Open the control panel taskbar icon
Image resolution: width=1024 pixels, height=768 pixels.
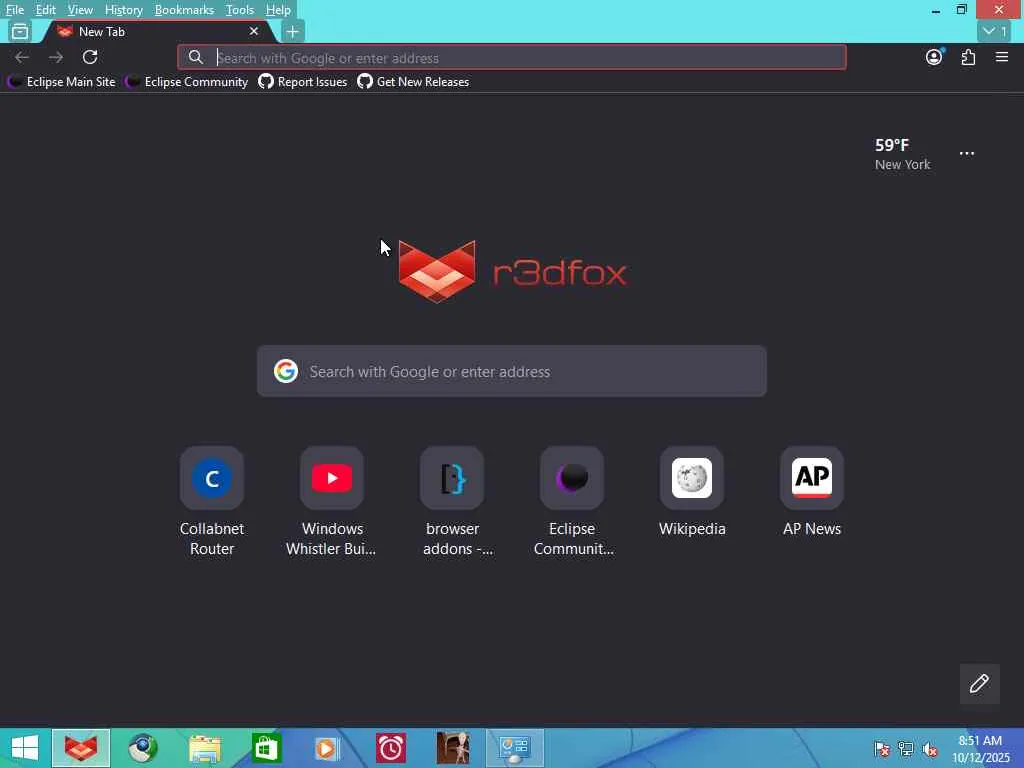tap(515, 748)
